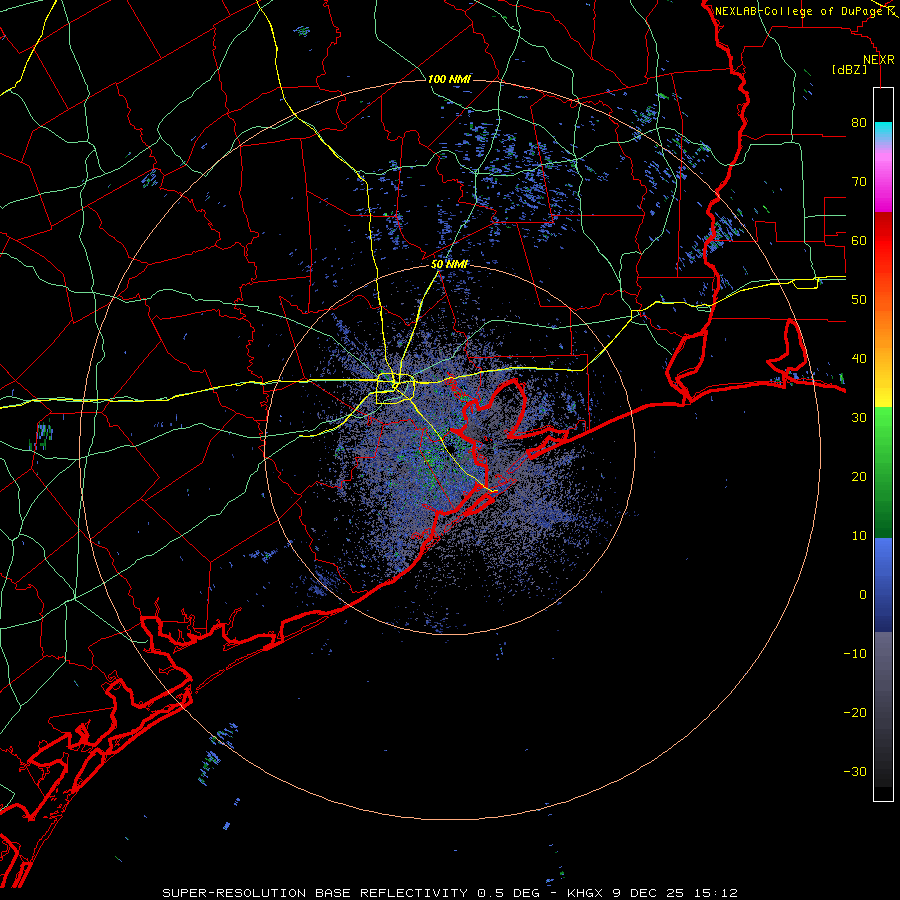Screen dimensions: 900x900
Task: Click the 50 dBZ scale label
Action: pos(859,300)
